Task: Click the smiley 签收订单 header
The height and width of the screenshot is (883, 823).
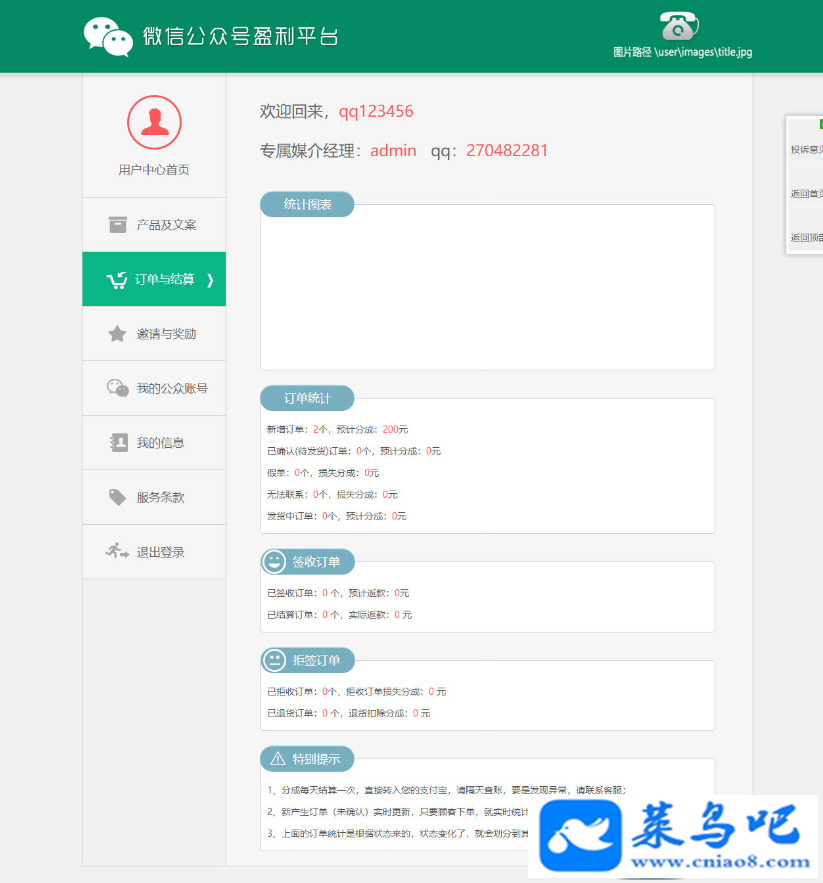Action: coord(308,561)
